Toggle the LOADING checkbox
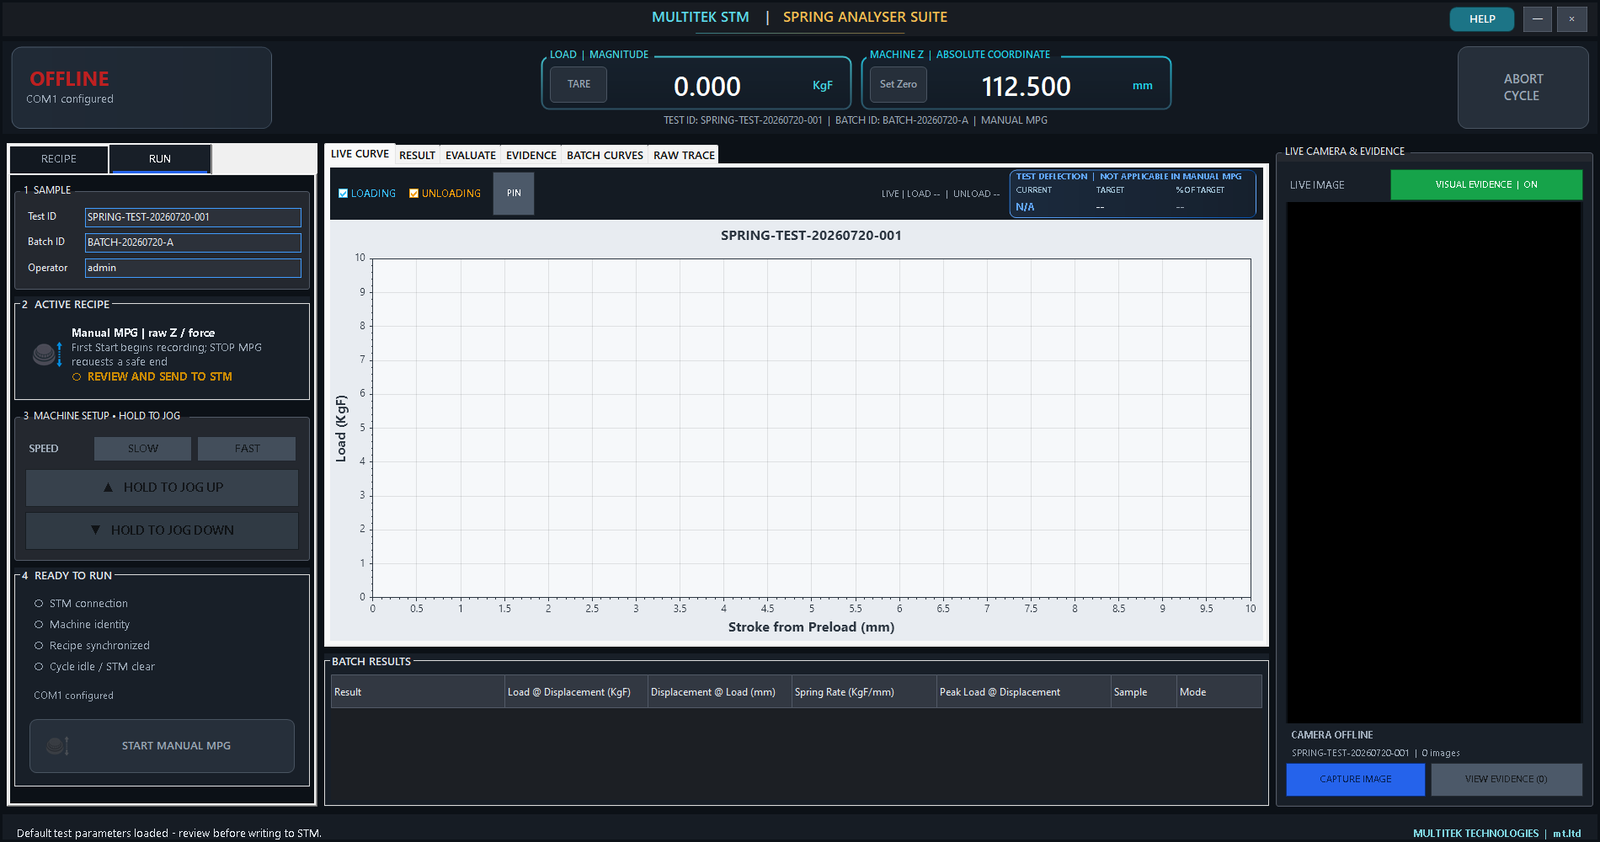This screenshot has width=1600, height=842. (x=343, y=194)
